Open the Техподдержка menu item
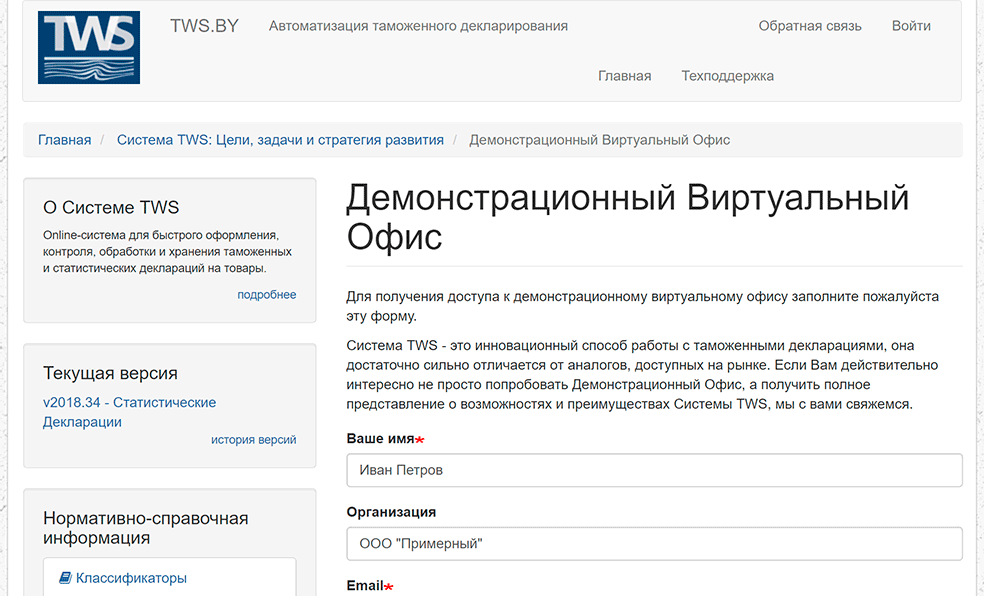 727,76
